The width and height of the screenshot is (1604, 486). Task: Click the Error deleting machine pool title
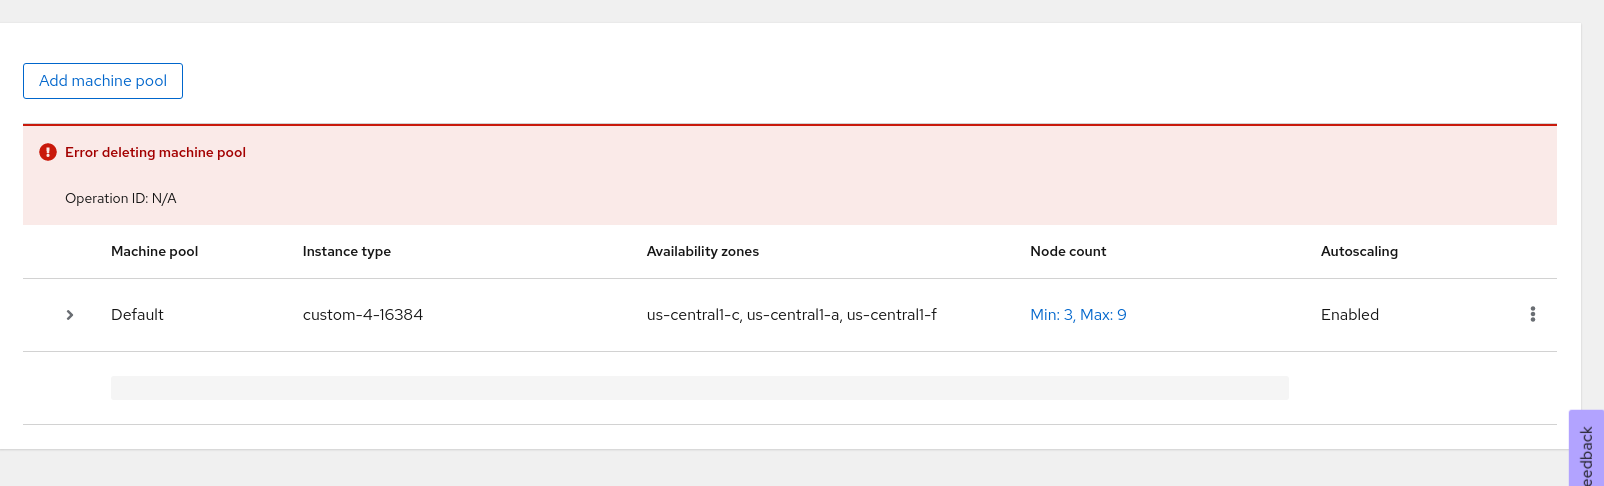coord(155,152)
